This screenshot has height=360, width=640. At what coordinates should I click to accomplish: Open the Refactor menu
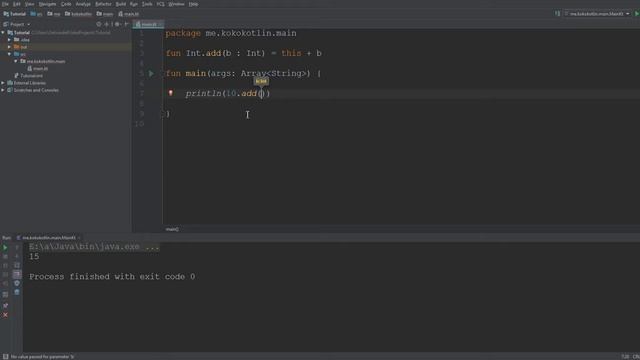(103, 4)
